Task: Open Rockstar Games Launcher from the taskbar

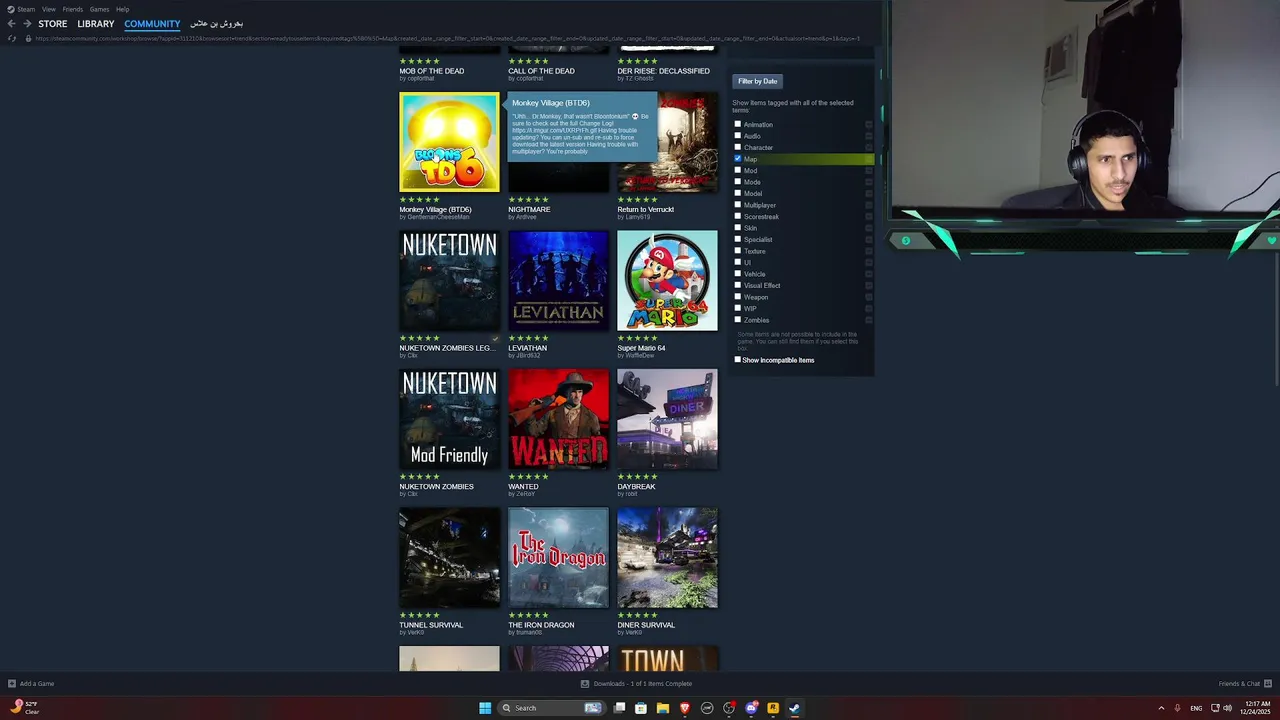Action: (773, 708)
